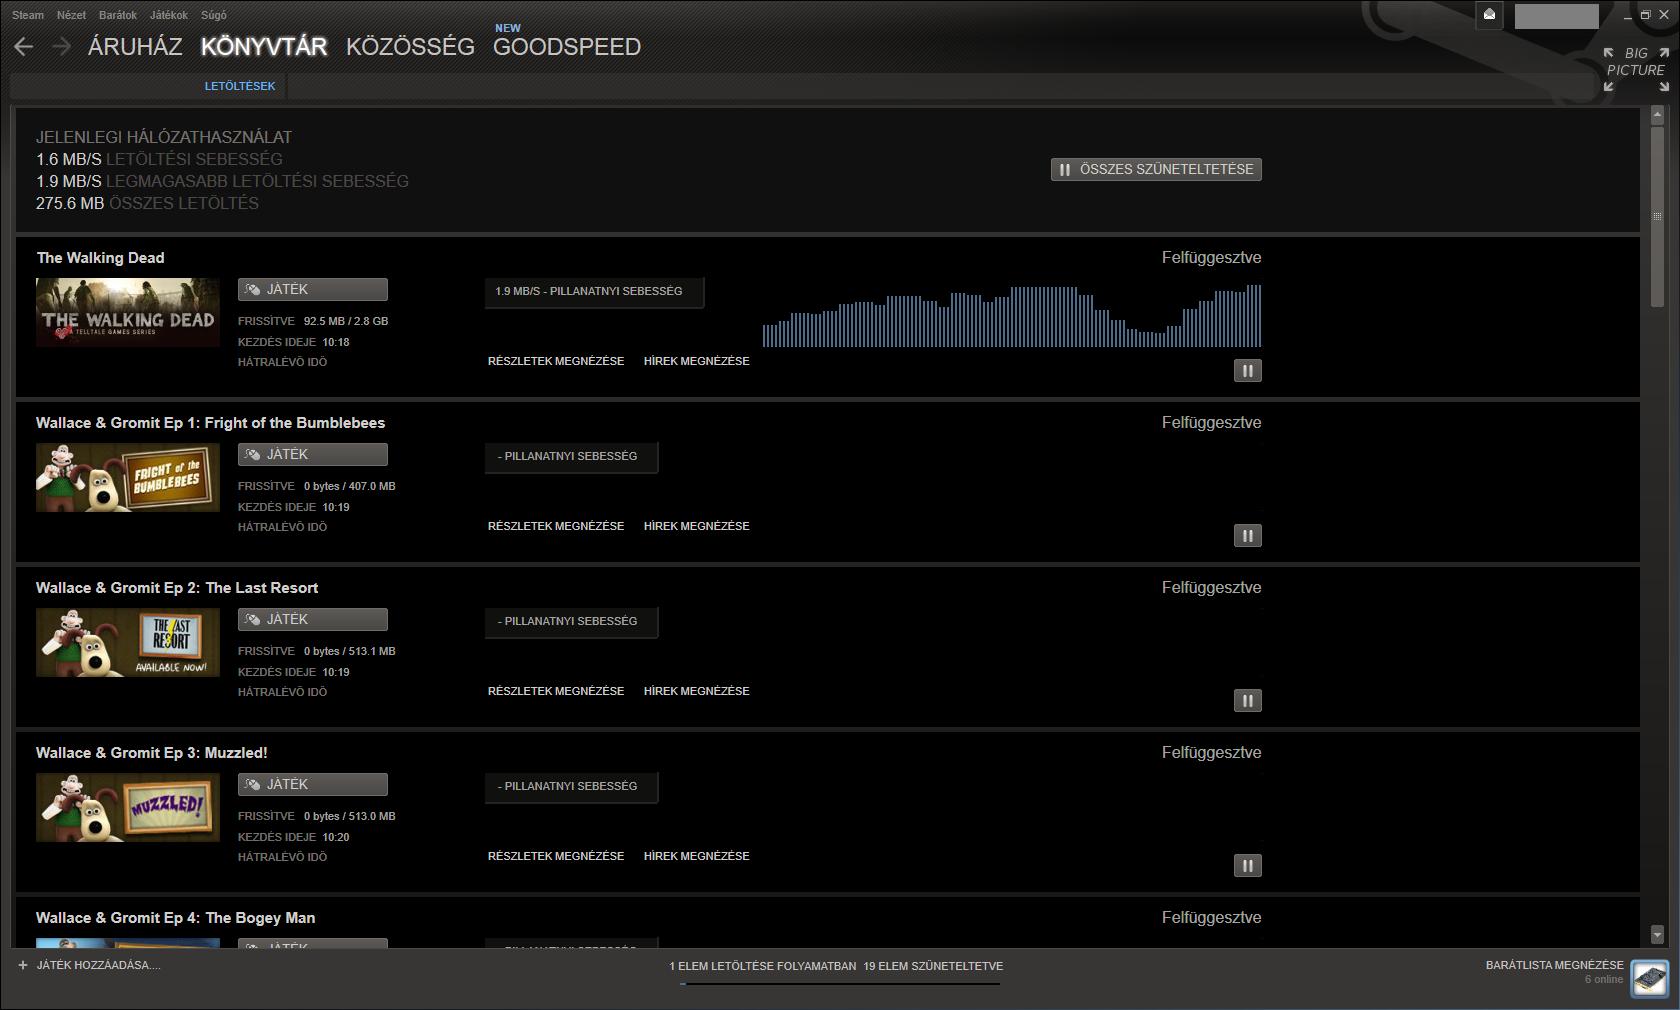Screen dimensions: 1680x1010
Task: Open the Steam menu
Action: coord(28,15)
